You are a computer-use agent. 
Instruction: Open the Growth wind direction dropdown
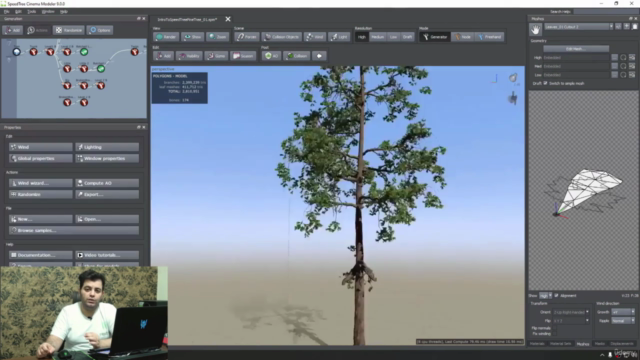[x=623, y=312]
